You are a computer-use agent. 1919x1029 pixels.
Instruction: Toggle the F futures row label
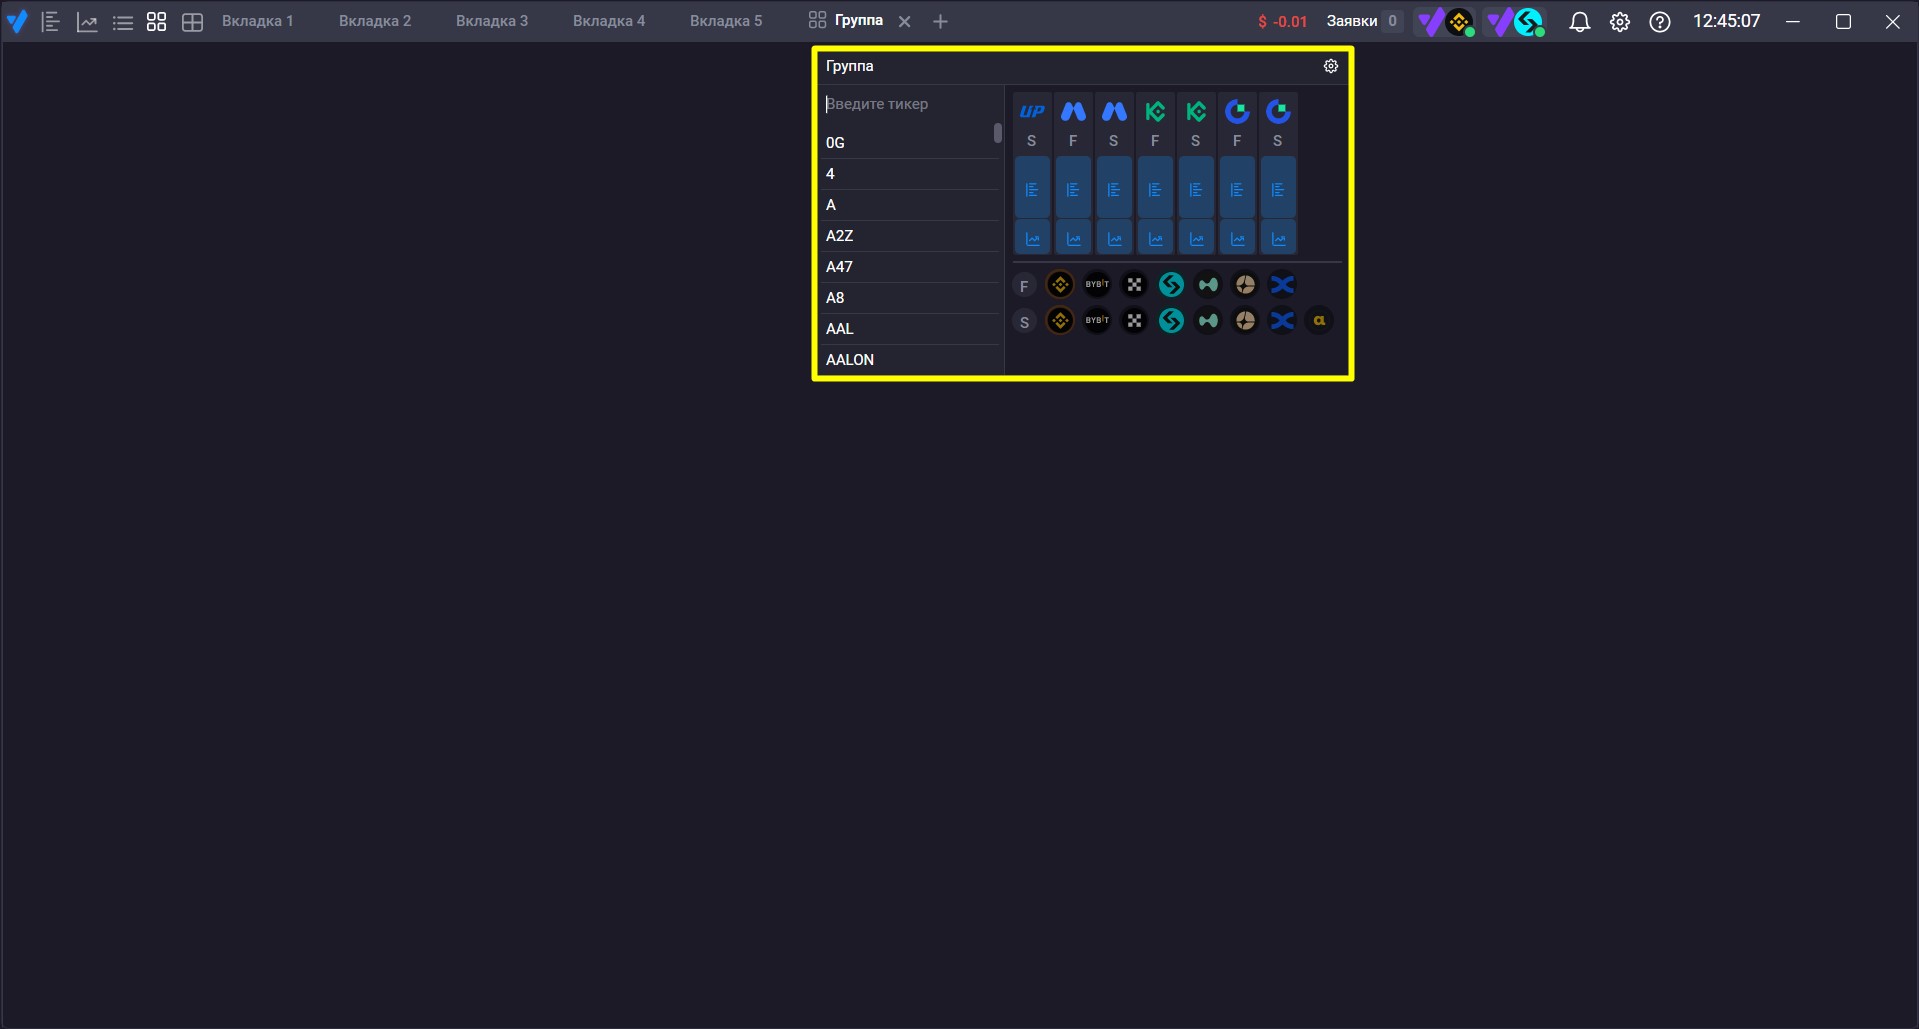pos(1024,286)
